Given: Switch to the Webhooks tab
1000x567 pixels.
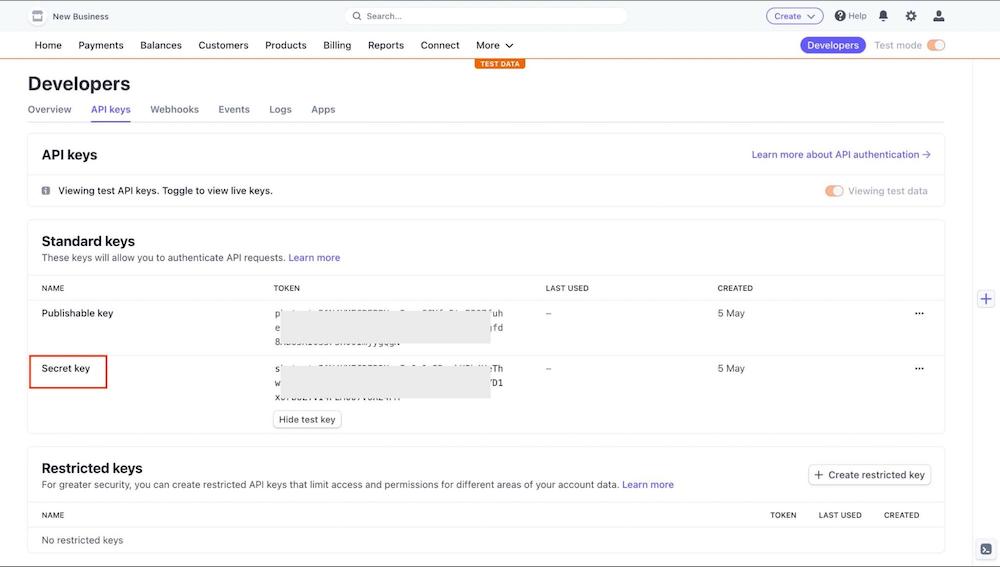Looking at the screenshot, I should pyautogui.click(x=174, y=109).
